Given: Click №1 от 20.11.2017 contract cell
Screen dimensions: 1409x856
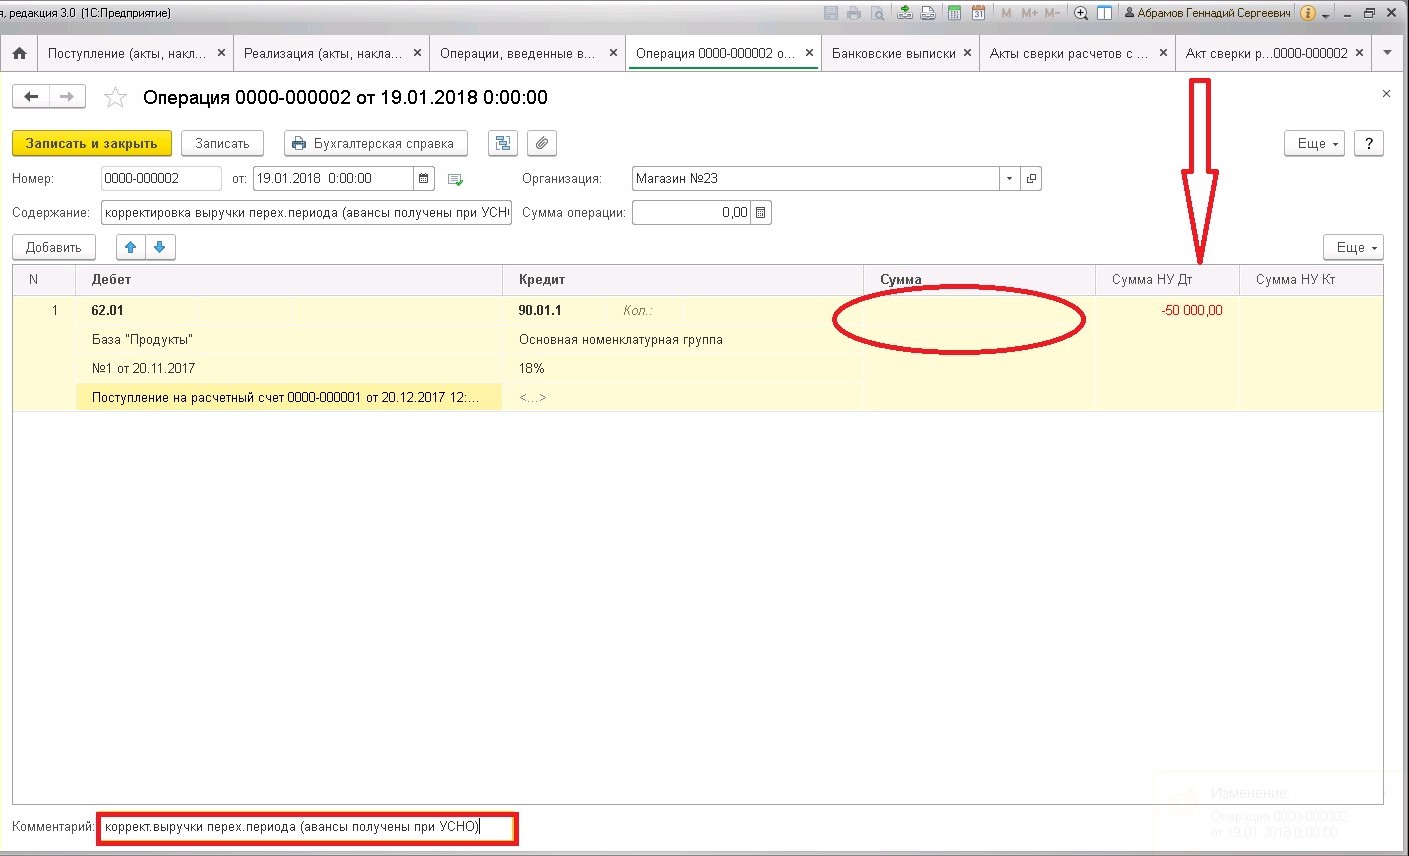Looking at the screenshot, I should (289, 369).
